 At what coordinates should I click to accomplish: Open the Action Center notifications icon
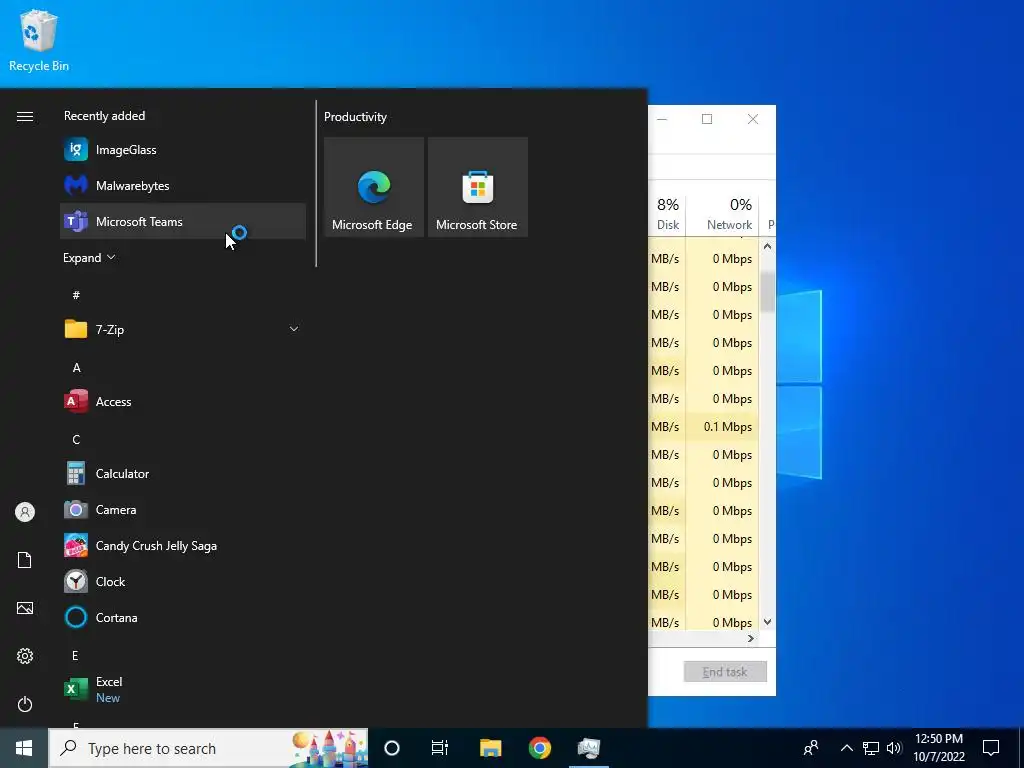[991, 748]
